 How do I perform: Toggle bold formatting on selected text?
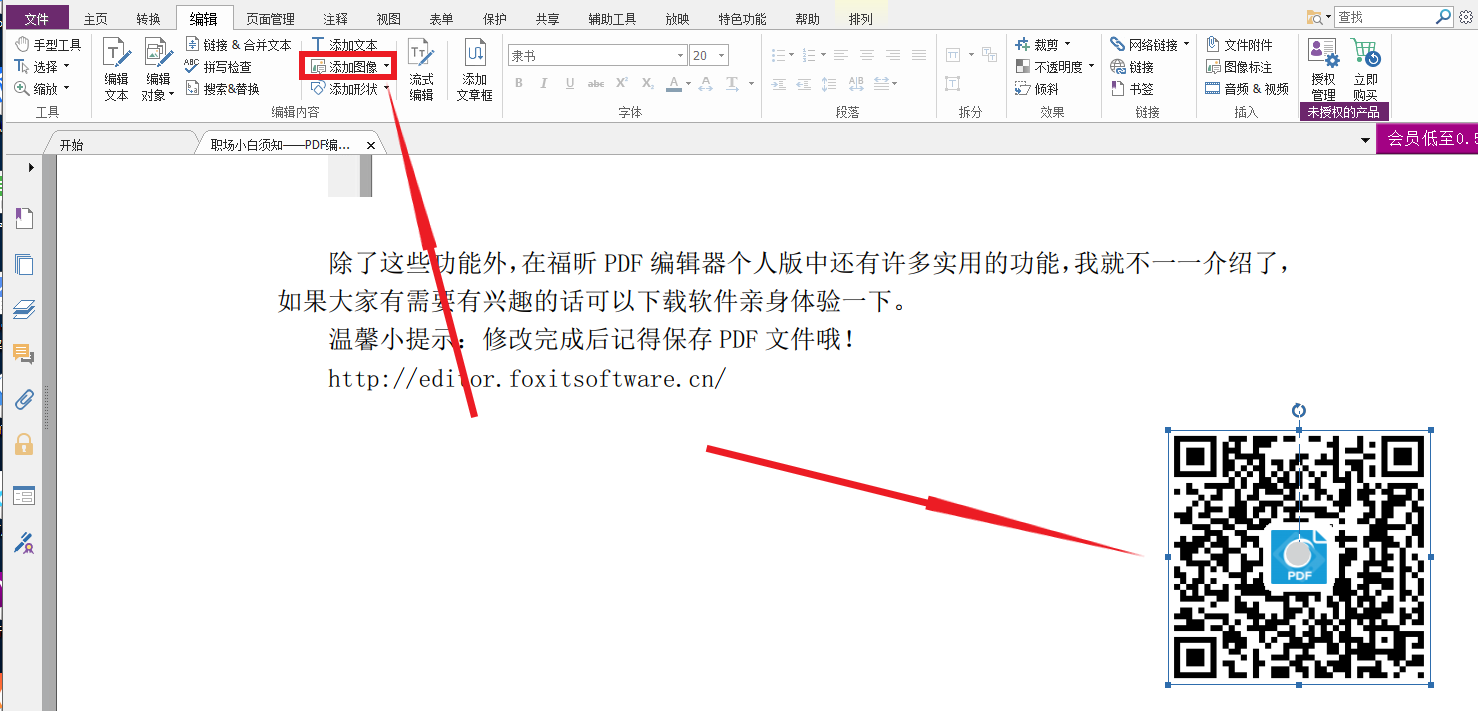(x=519, y=84)
